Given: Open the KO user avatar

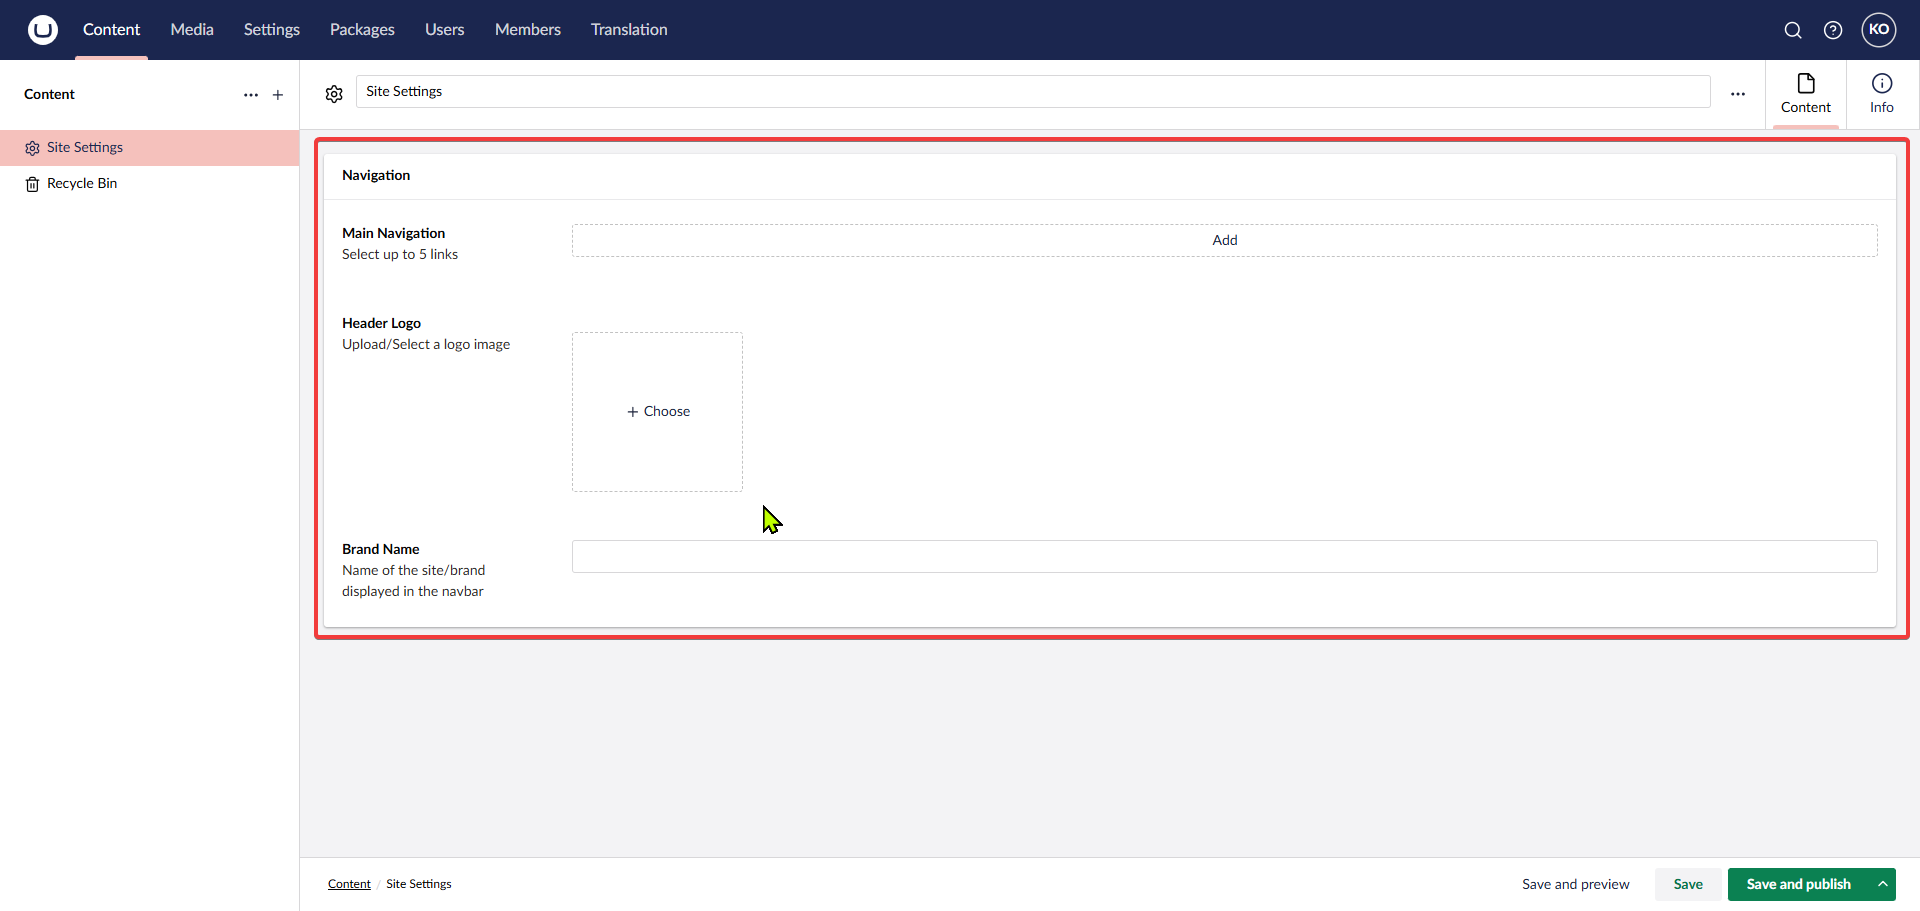Looking at the screenshot, I should click(1879, 30).
